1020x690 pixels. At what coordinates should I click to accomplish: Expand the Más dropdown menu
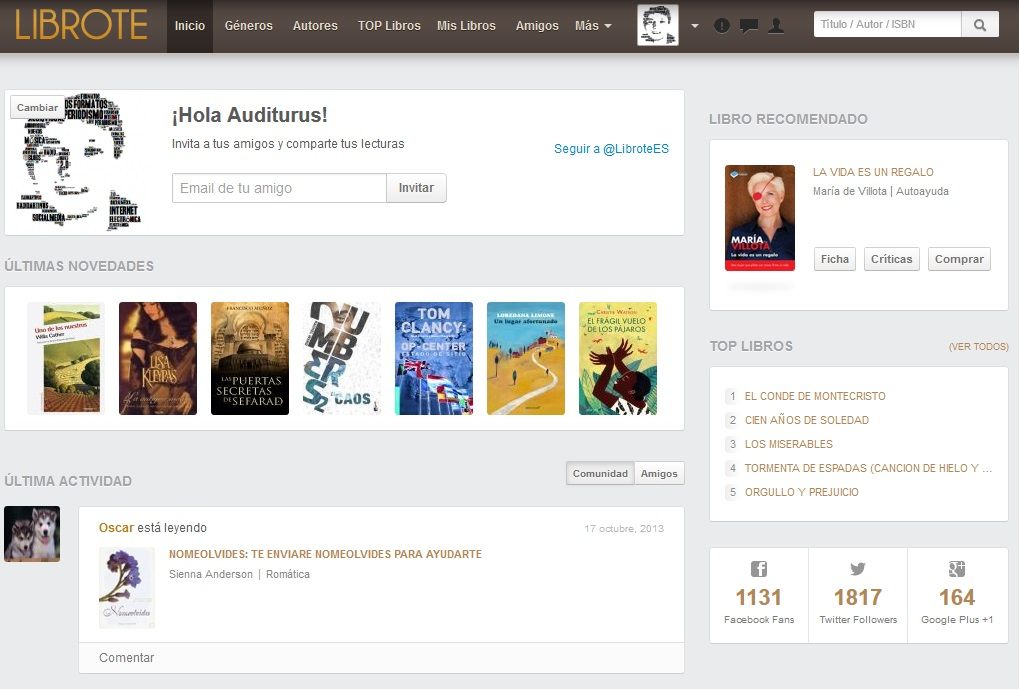[x=593, y=26]
